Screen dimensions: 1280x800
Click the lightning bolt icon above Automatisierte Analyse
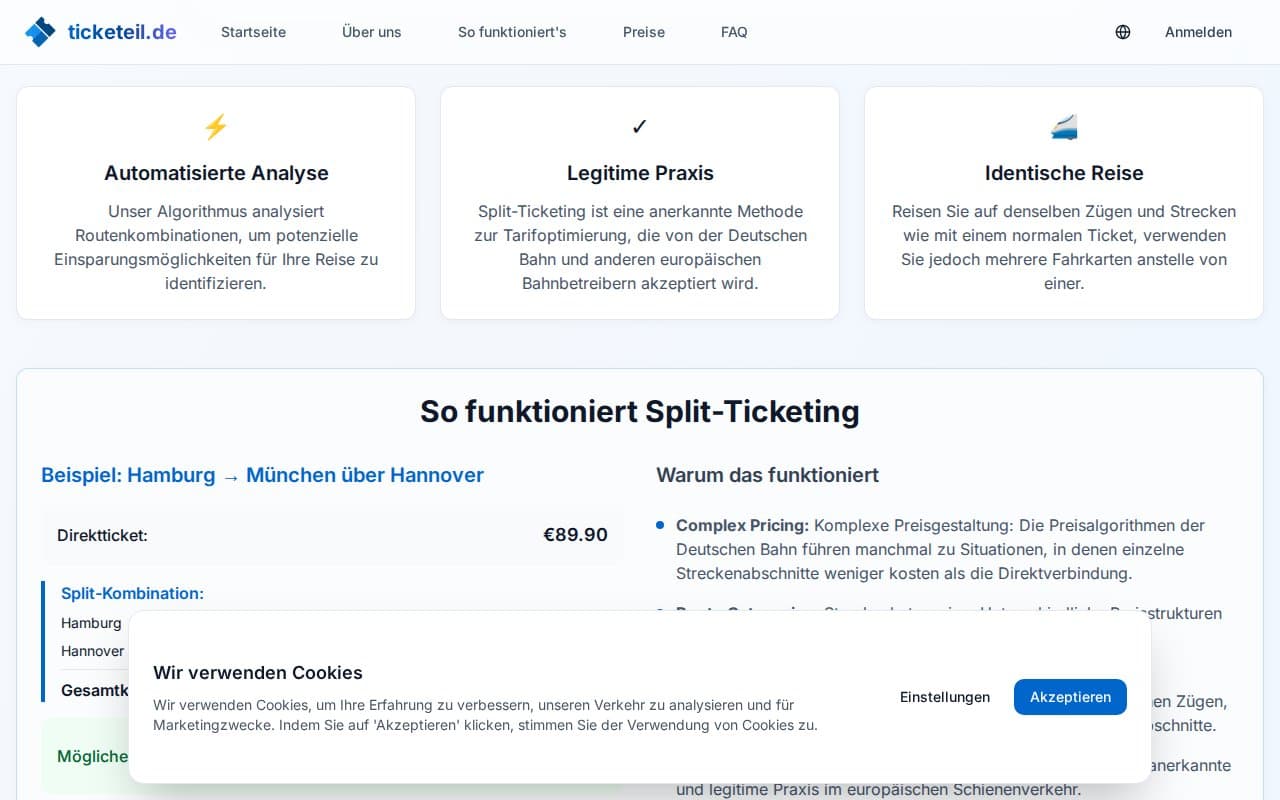click(216, 127)
